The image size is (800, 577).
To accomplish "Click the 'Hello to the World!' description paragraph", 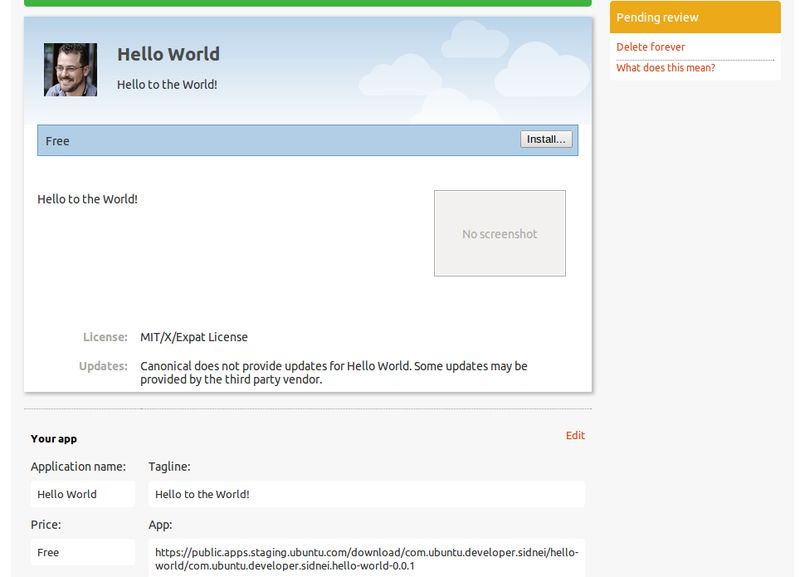I will point(87,199).
